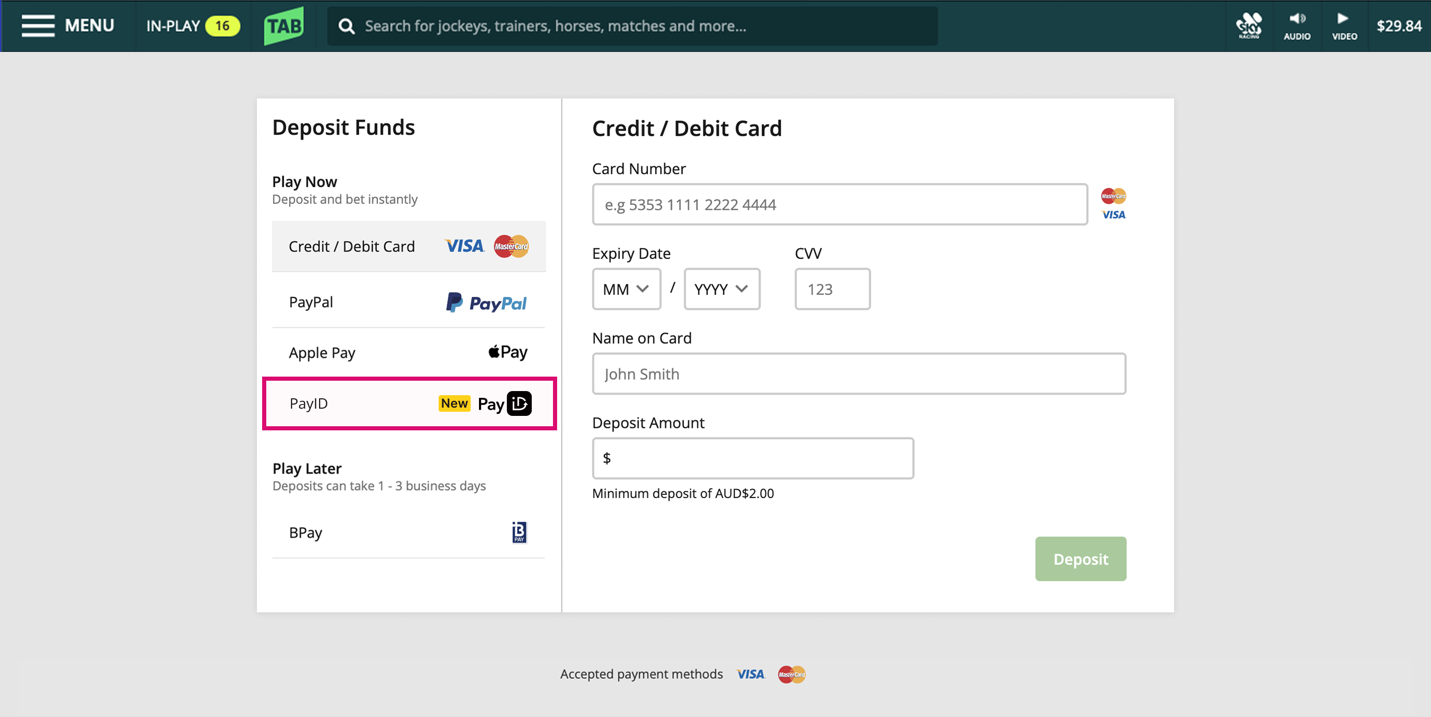This screenshot has height=717, width=1431.
Task: Select the Credit / Debit Card option
Action: 408,246
